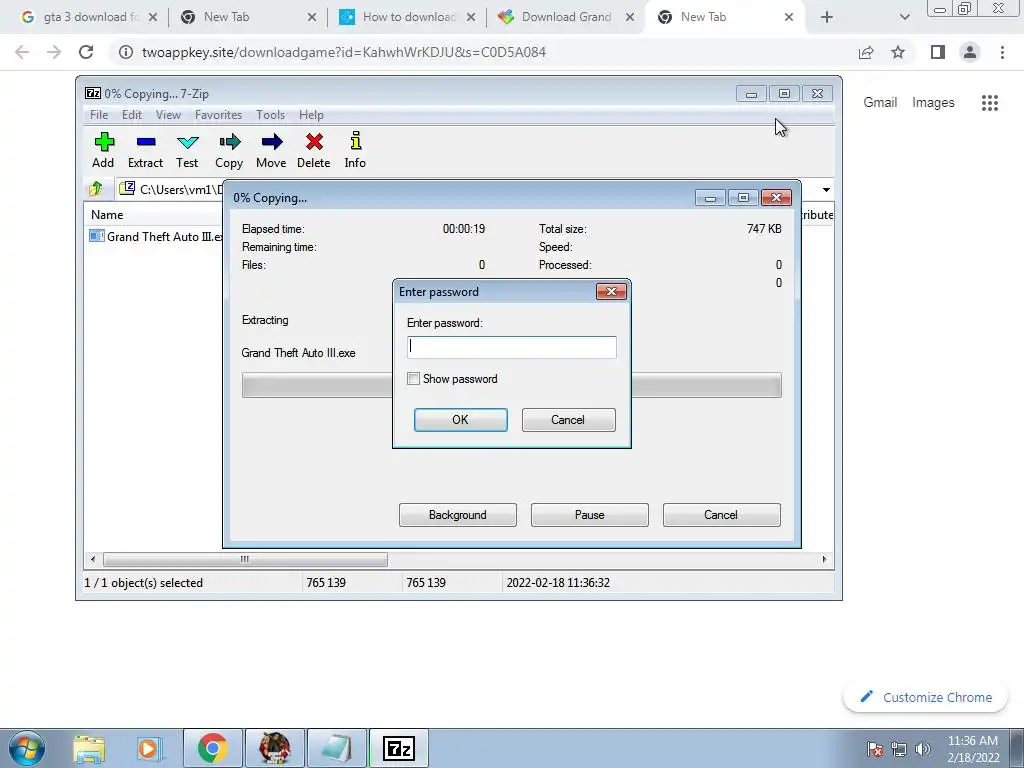This screenshot has width=1024, height=768.
Task: Open a new tab with the plus icon
Action: click(827, 17)
